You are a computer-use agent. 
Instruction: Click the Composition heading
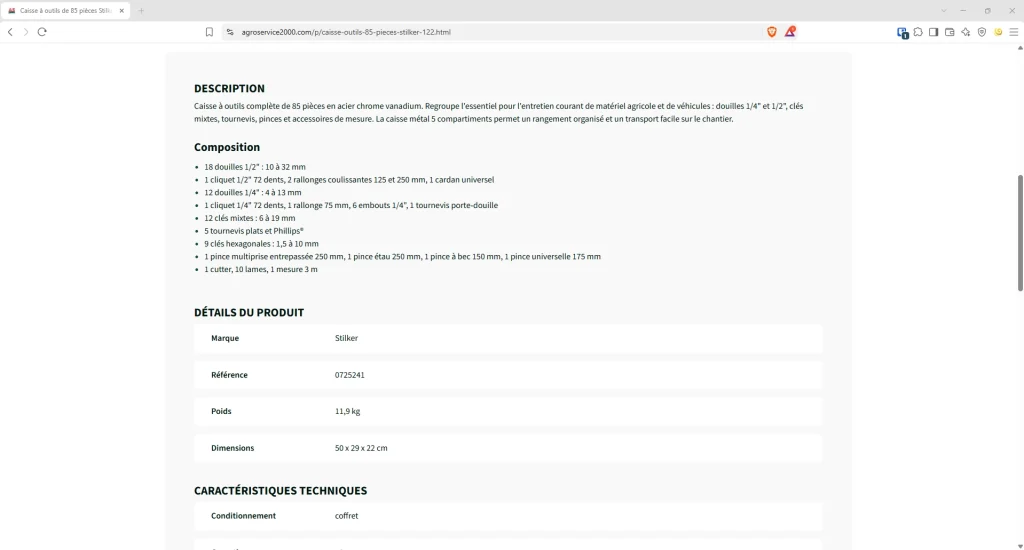tap(227, 147)
